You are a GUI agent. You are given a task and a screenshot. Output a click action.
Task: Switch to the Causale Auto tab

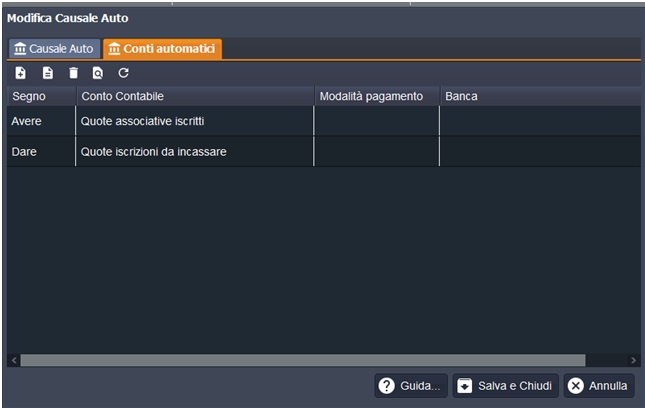53,49
